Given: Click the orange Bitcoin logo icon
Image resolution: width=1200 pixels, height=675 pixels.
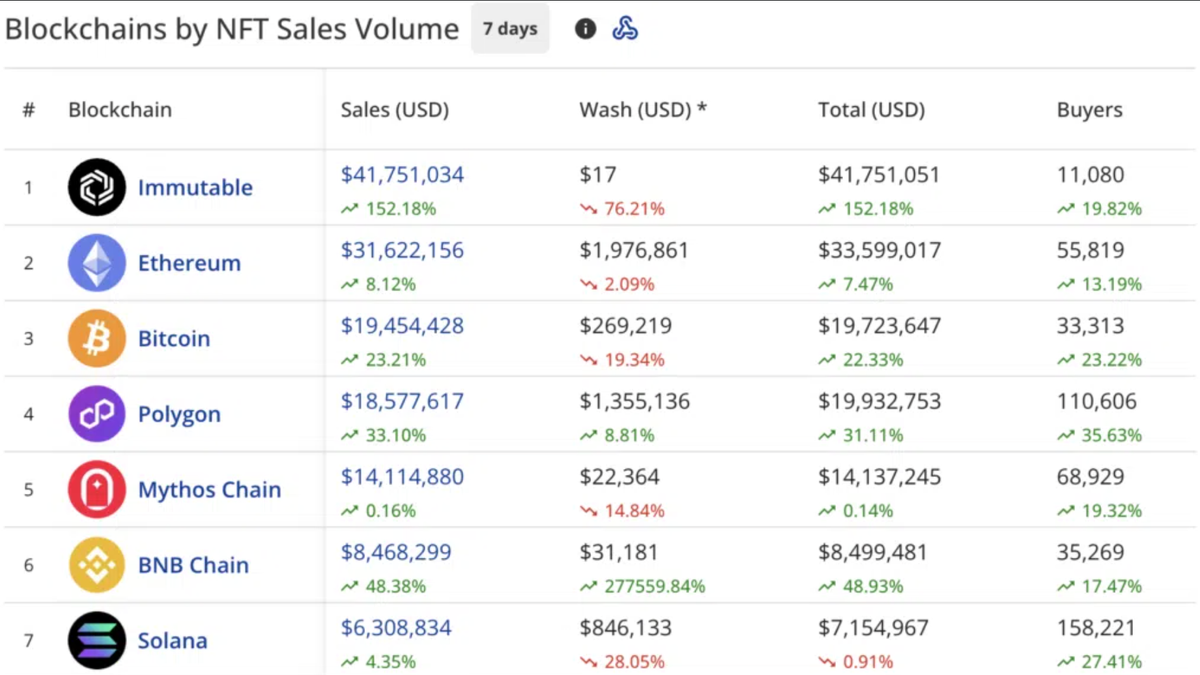Looking at the screenshot, I should 97,338.
